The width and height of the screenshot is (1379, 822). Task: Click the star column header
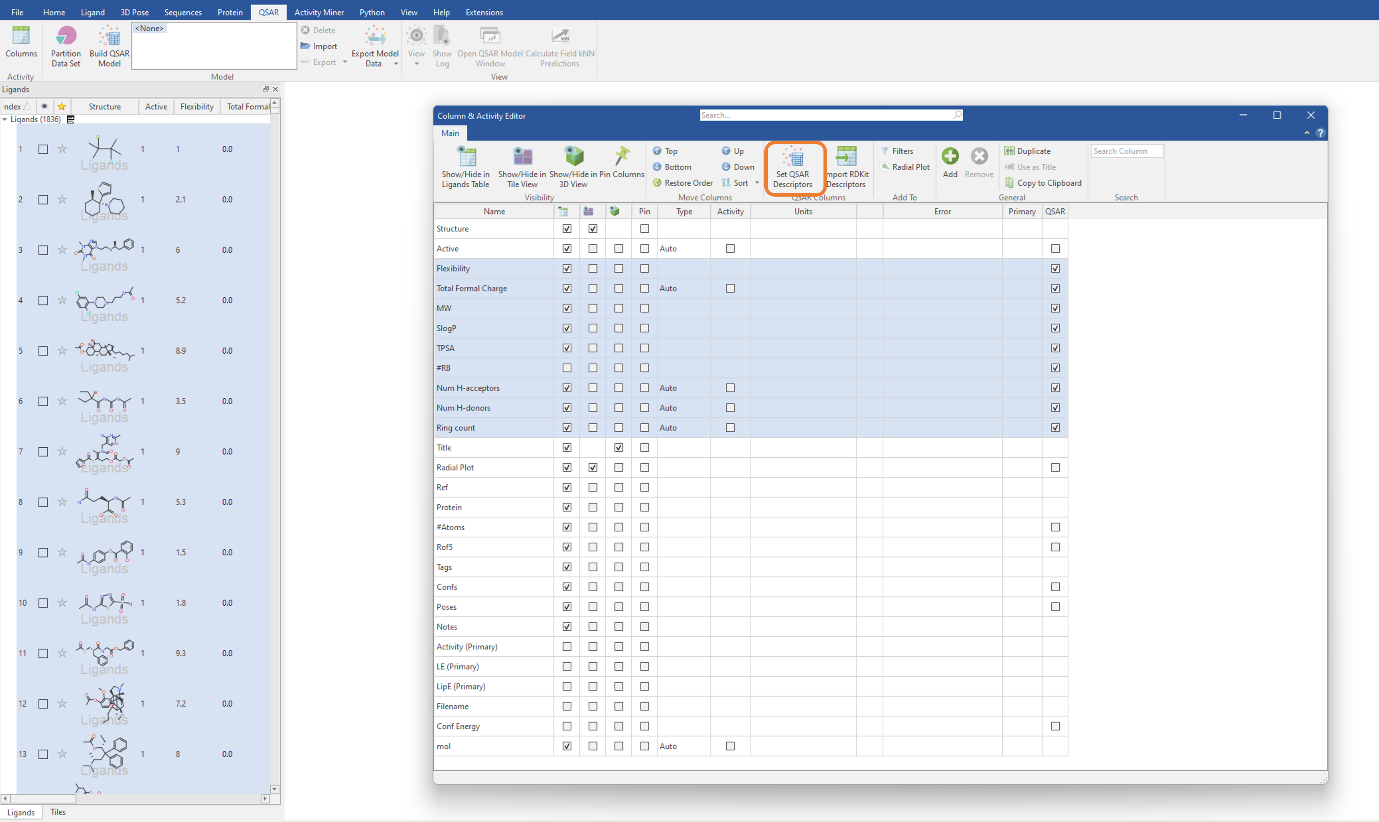tap(62, 106)
